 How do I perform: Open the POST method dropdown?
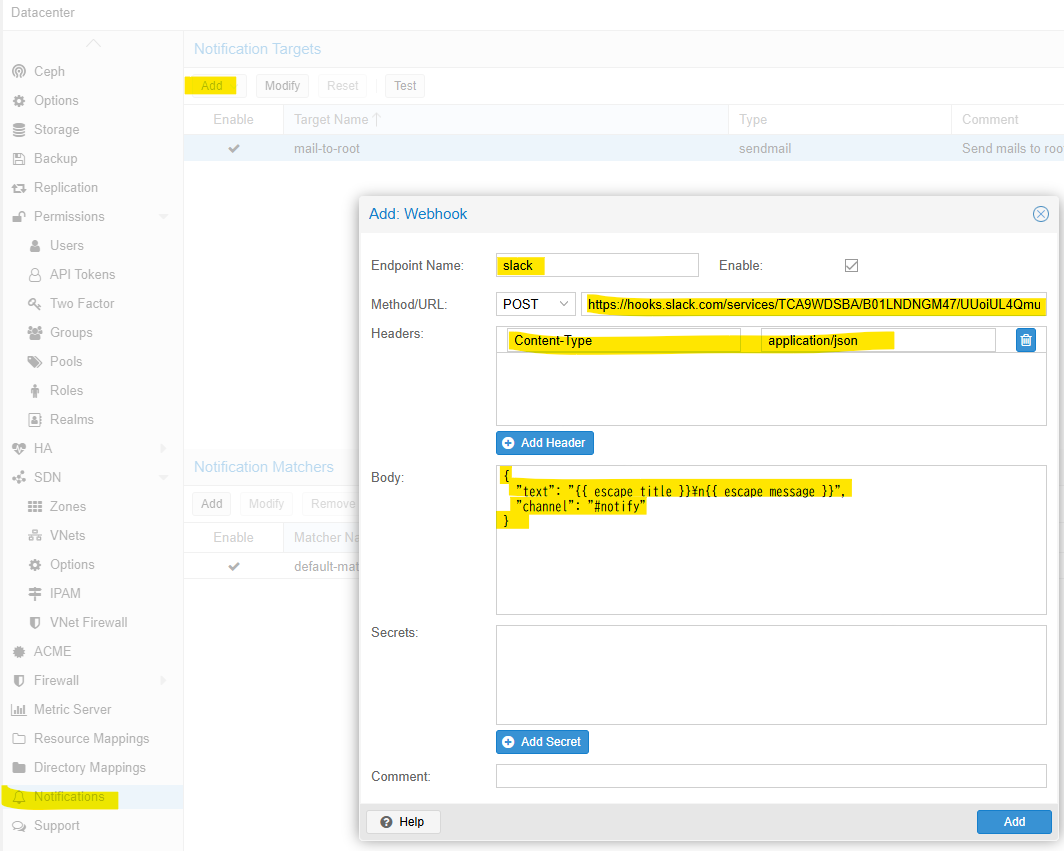(x=535, y=304)
